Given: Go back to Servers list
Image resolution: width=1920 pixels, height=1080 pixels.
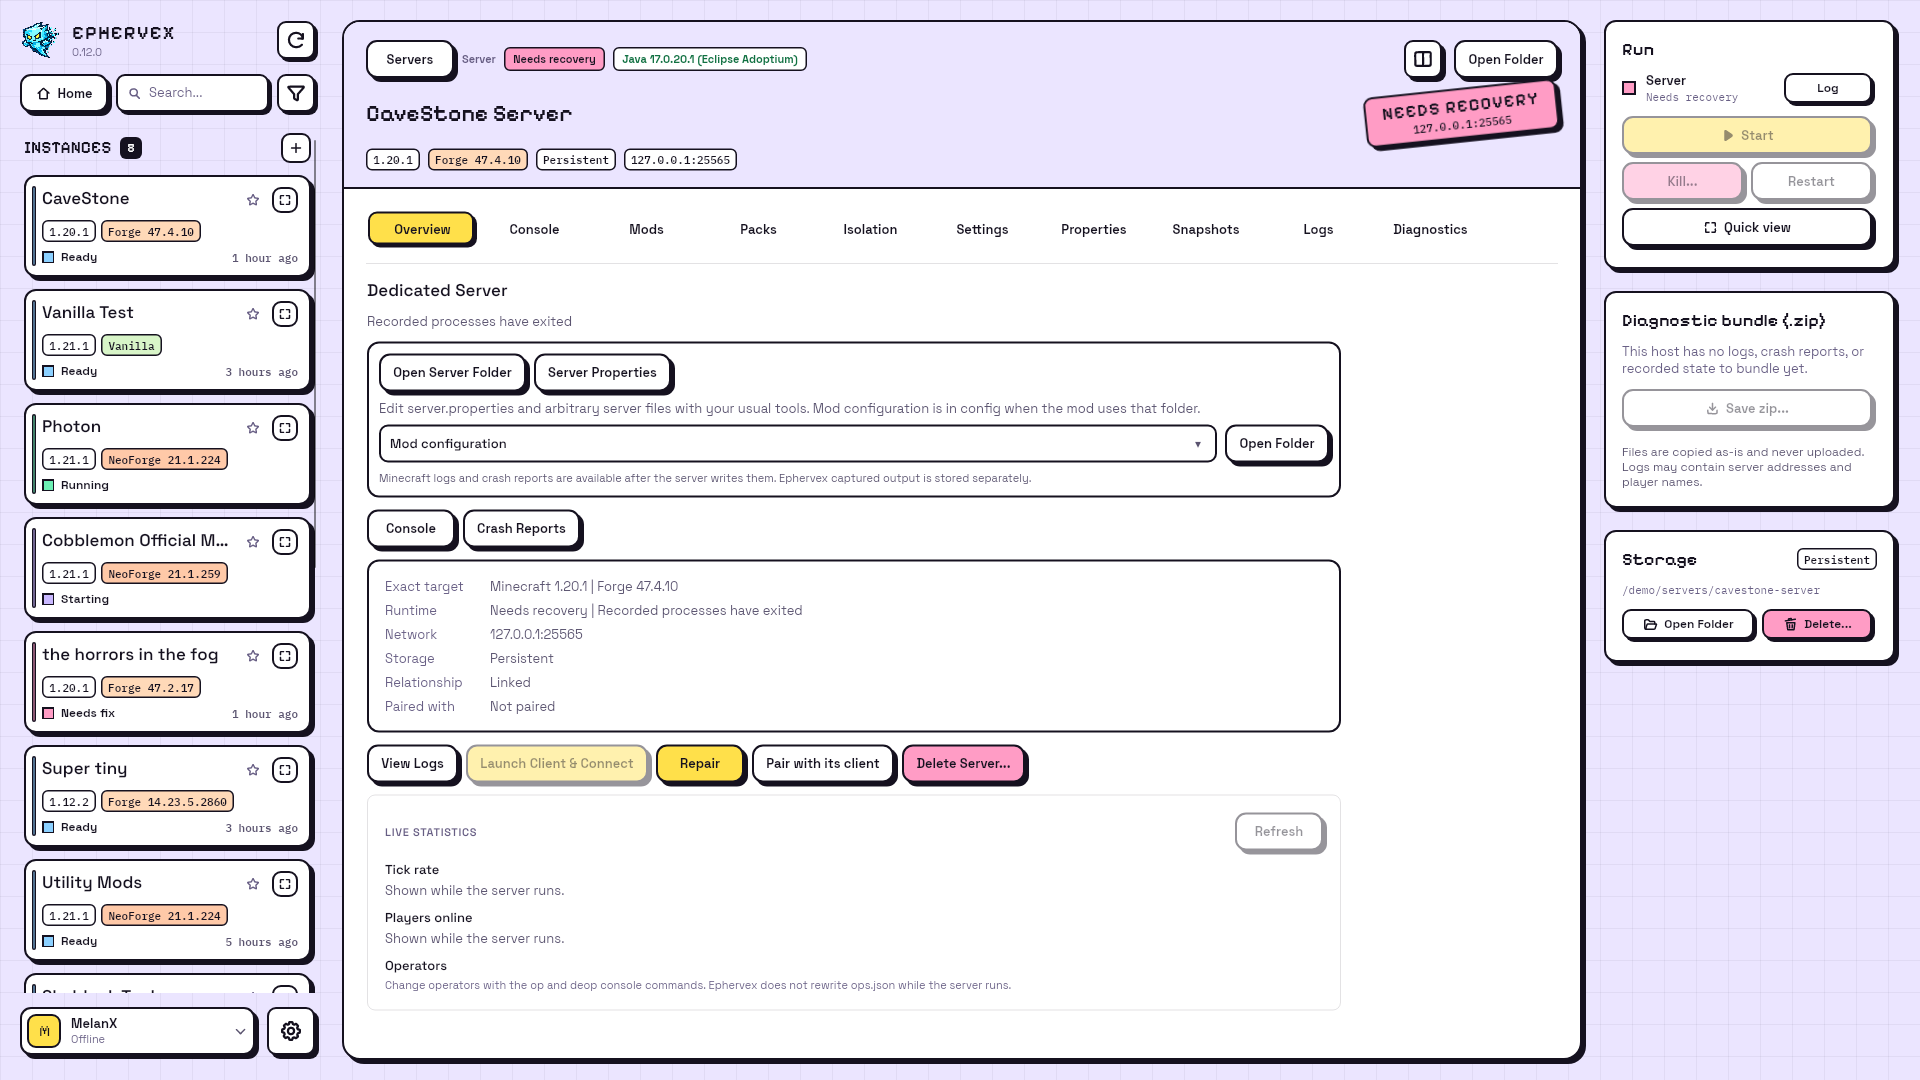Looking at the screenshot, I should tap(409, 59).
